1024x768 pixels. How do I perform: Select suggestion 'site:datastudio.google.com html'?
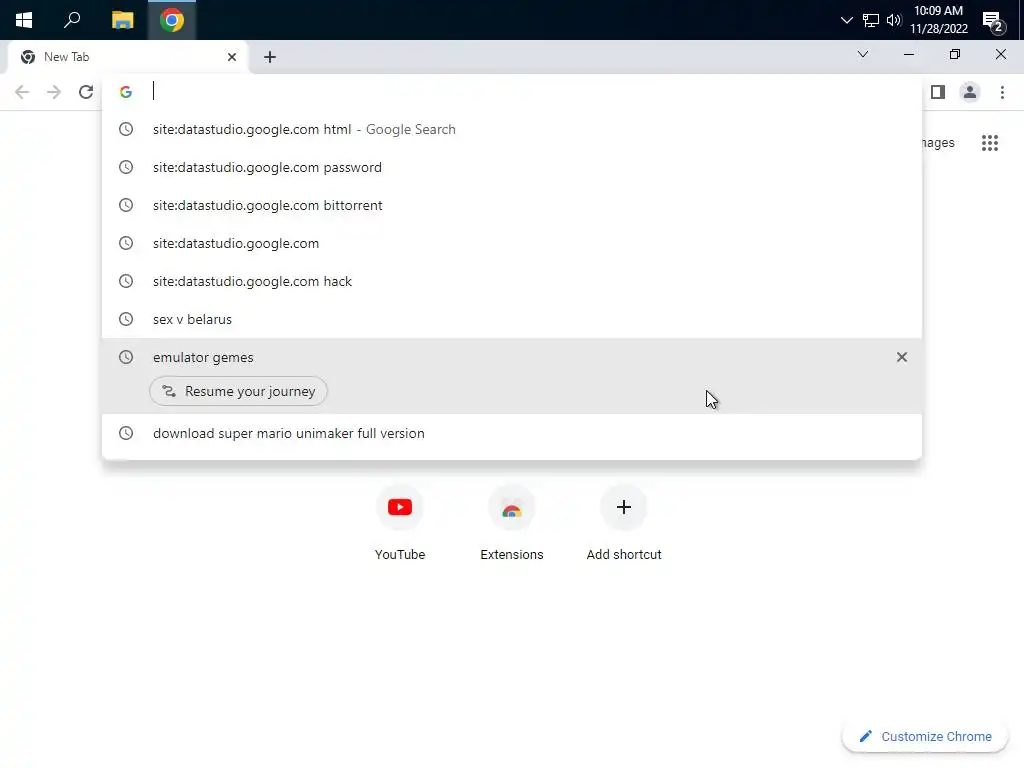point(512,129)
